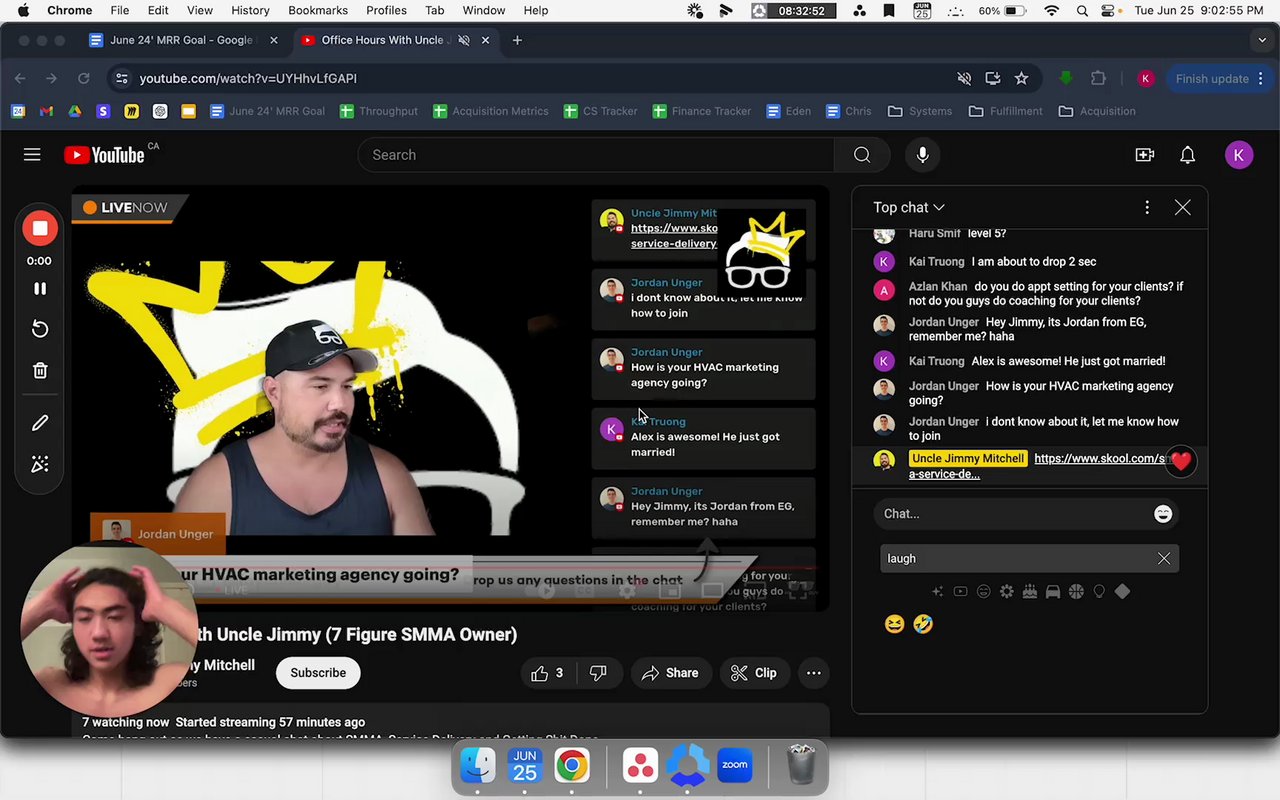
Task: Open YouTube notifications bell
Action: tap(1188, 155)
